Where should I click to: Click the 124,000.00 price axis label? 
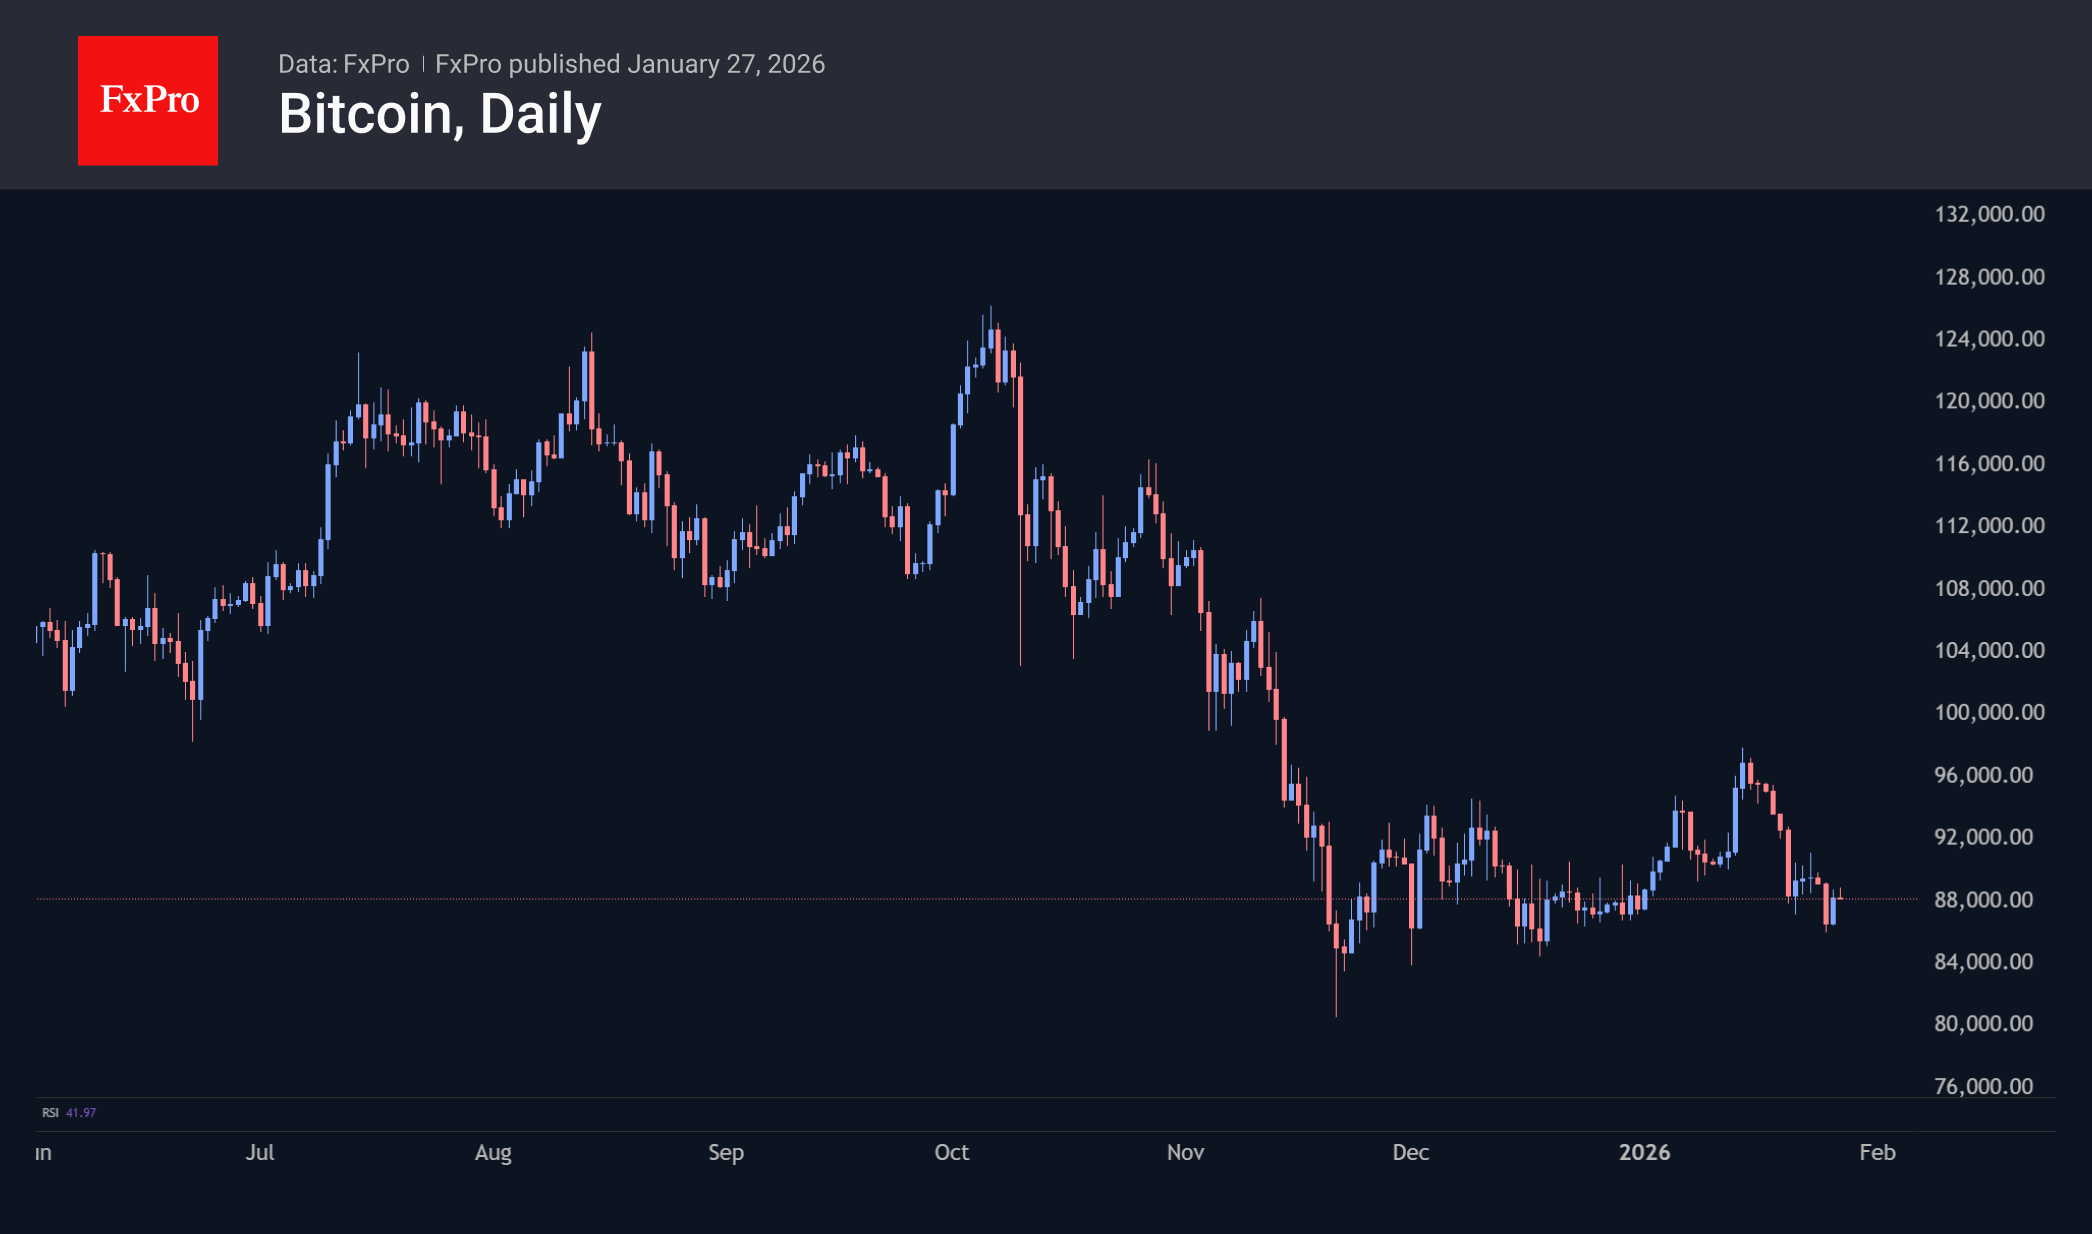click(x=1989, y=339)
